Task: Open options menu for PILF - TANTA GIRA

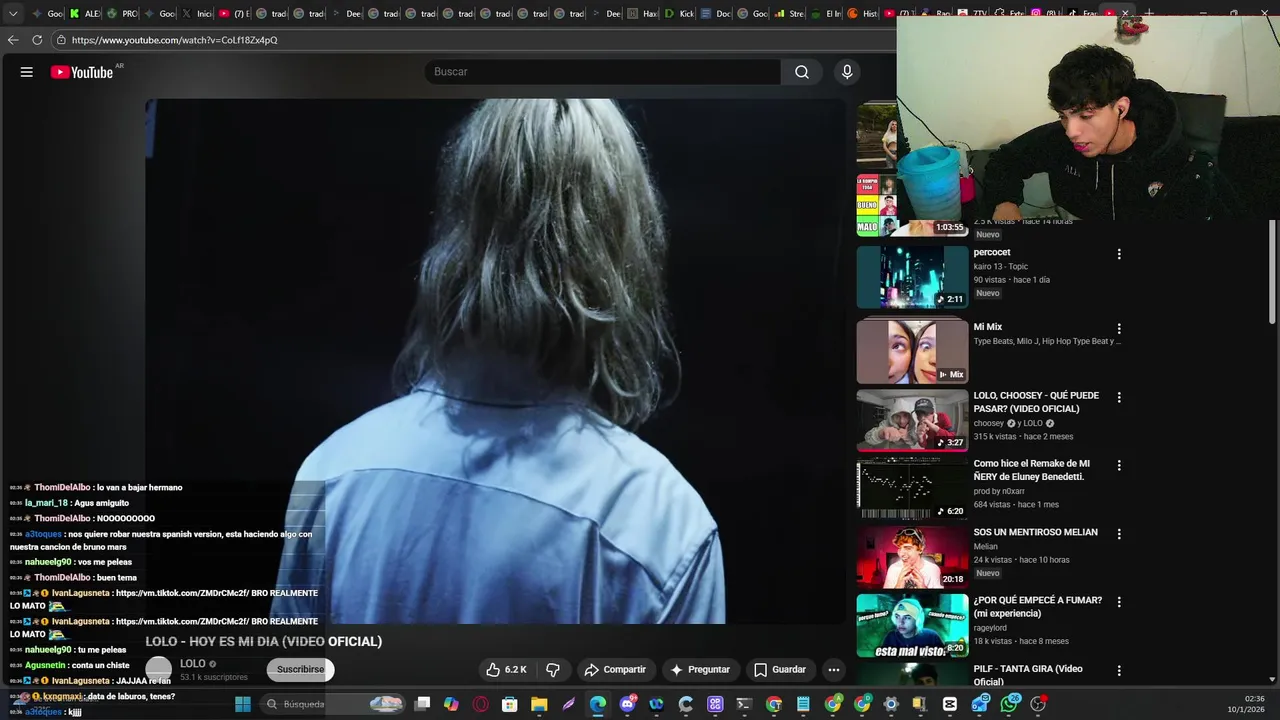Action: 1119,670
